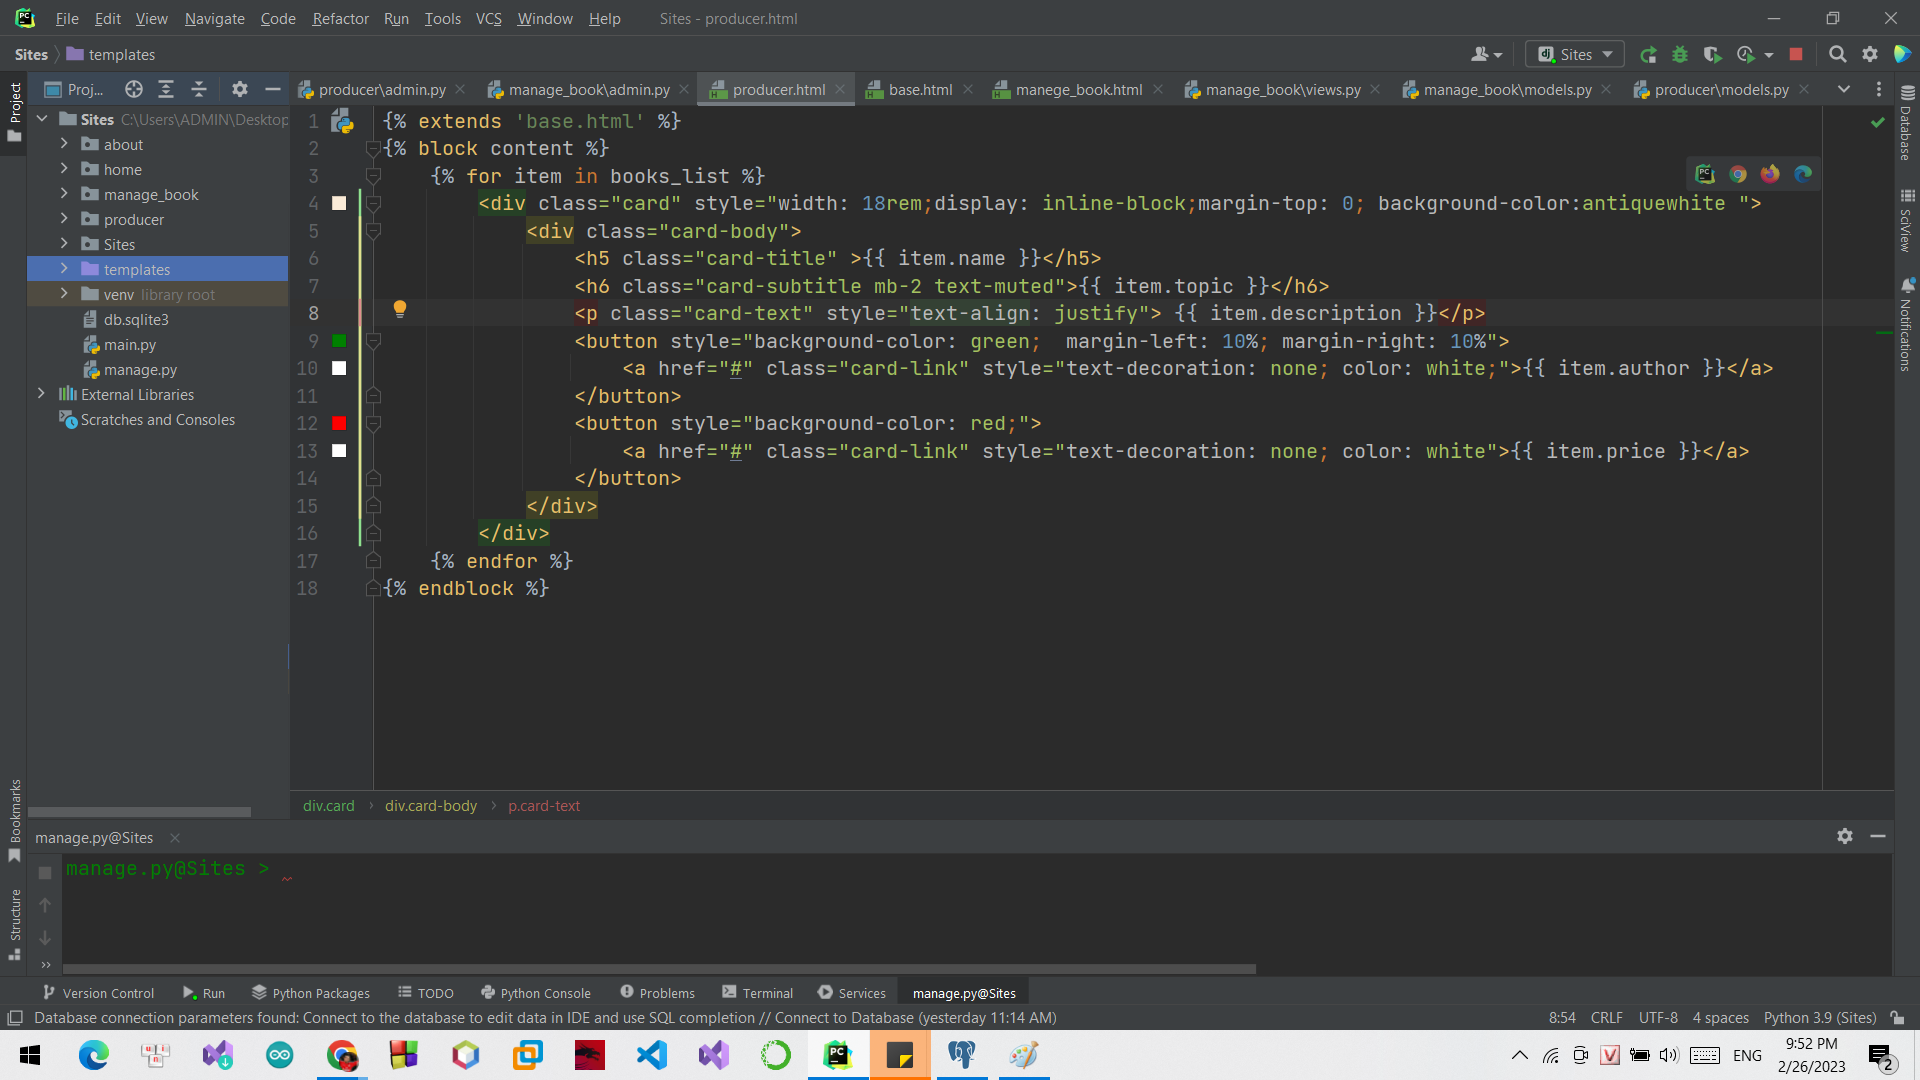The width and height of the screenshot is (1920, 1080).
Task: Open the Terminal tool window
Action: pyautogui.click(x=757, y=993)
